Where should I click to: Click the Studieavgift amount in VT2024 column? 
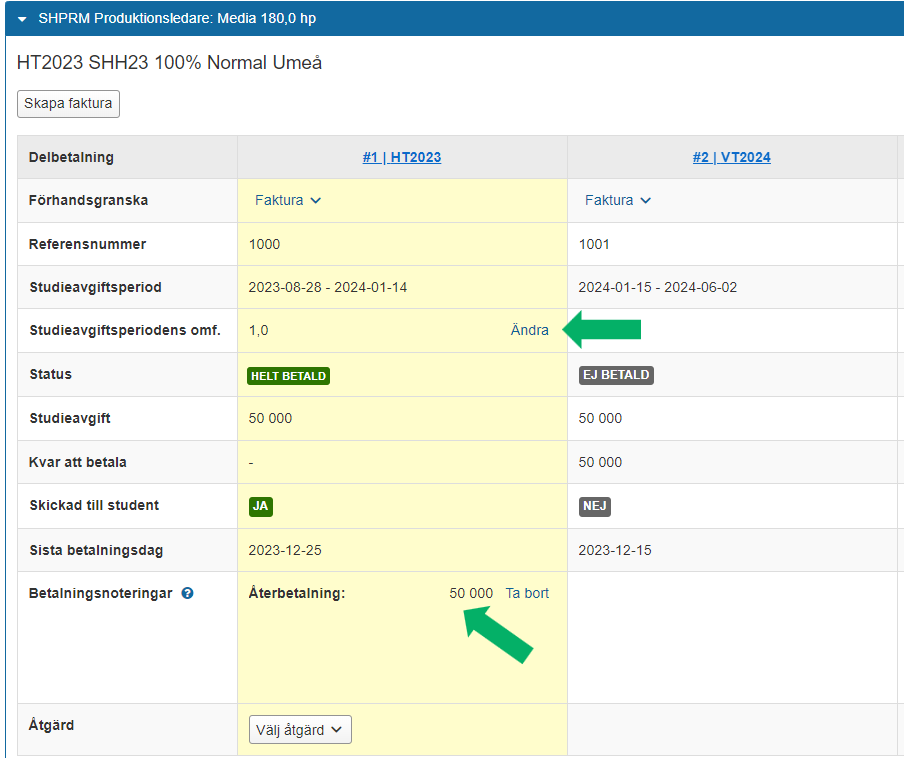pyautogui.click(x=600, y=418)
